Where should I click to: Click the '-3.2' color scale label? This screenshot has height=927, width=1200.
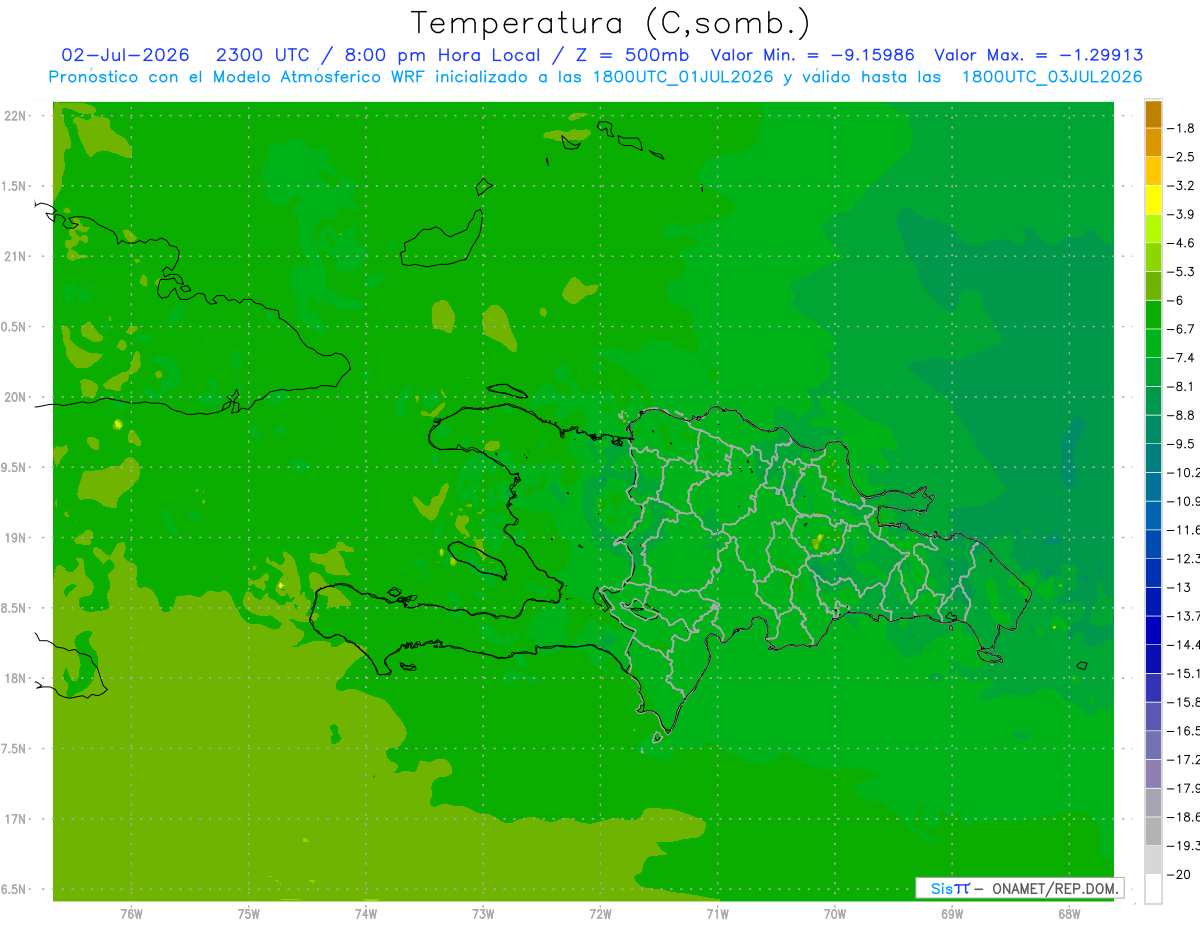[1181, 186]
